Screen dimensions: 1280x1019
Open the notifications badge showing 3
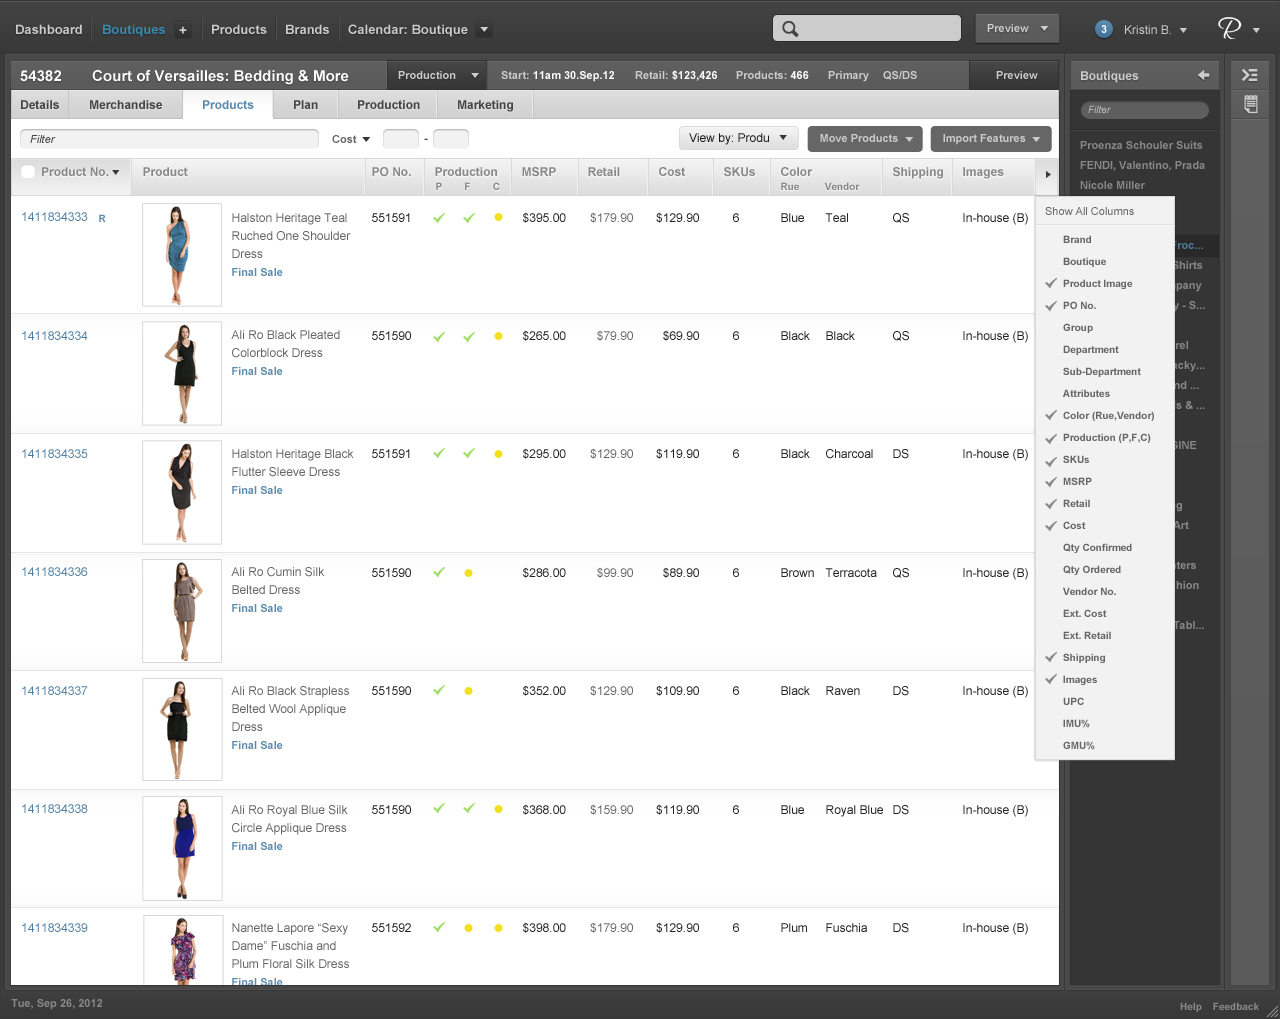pos(1104,29)
